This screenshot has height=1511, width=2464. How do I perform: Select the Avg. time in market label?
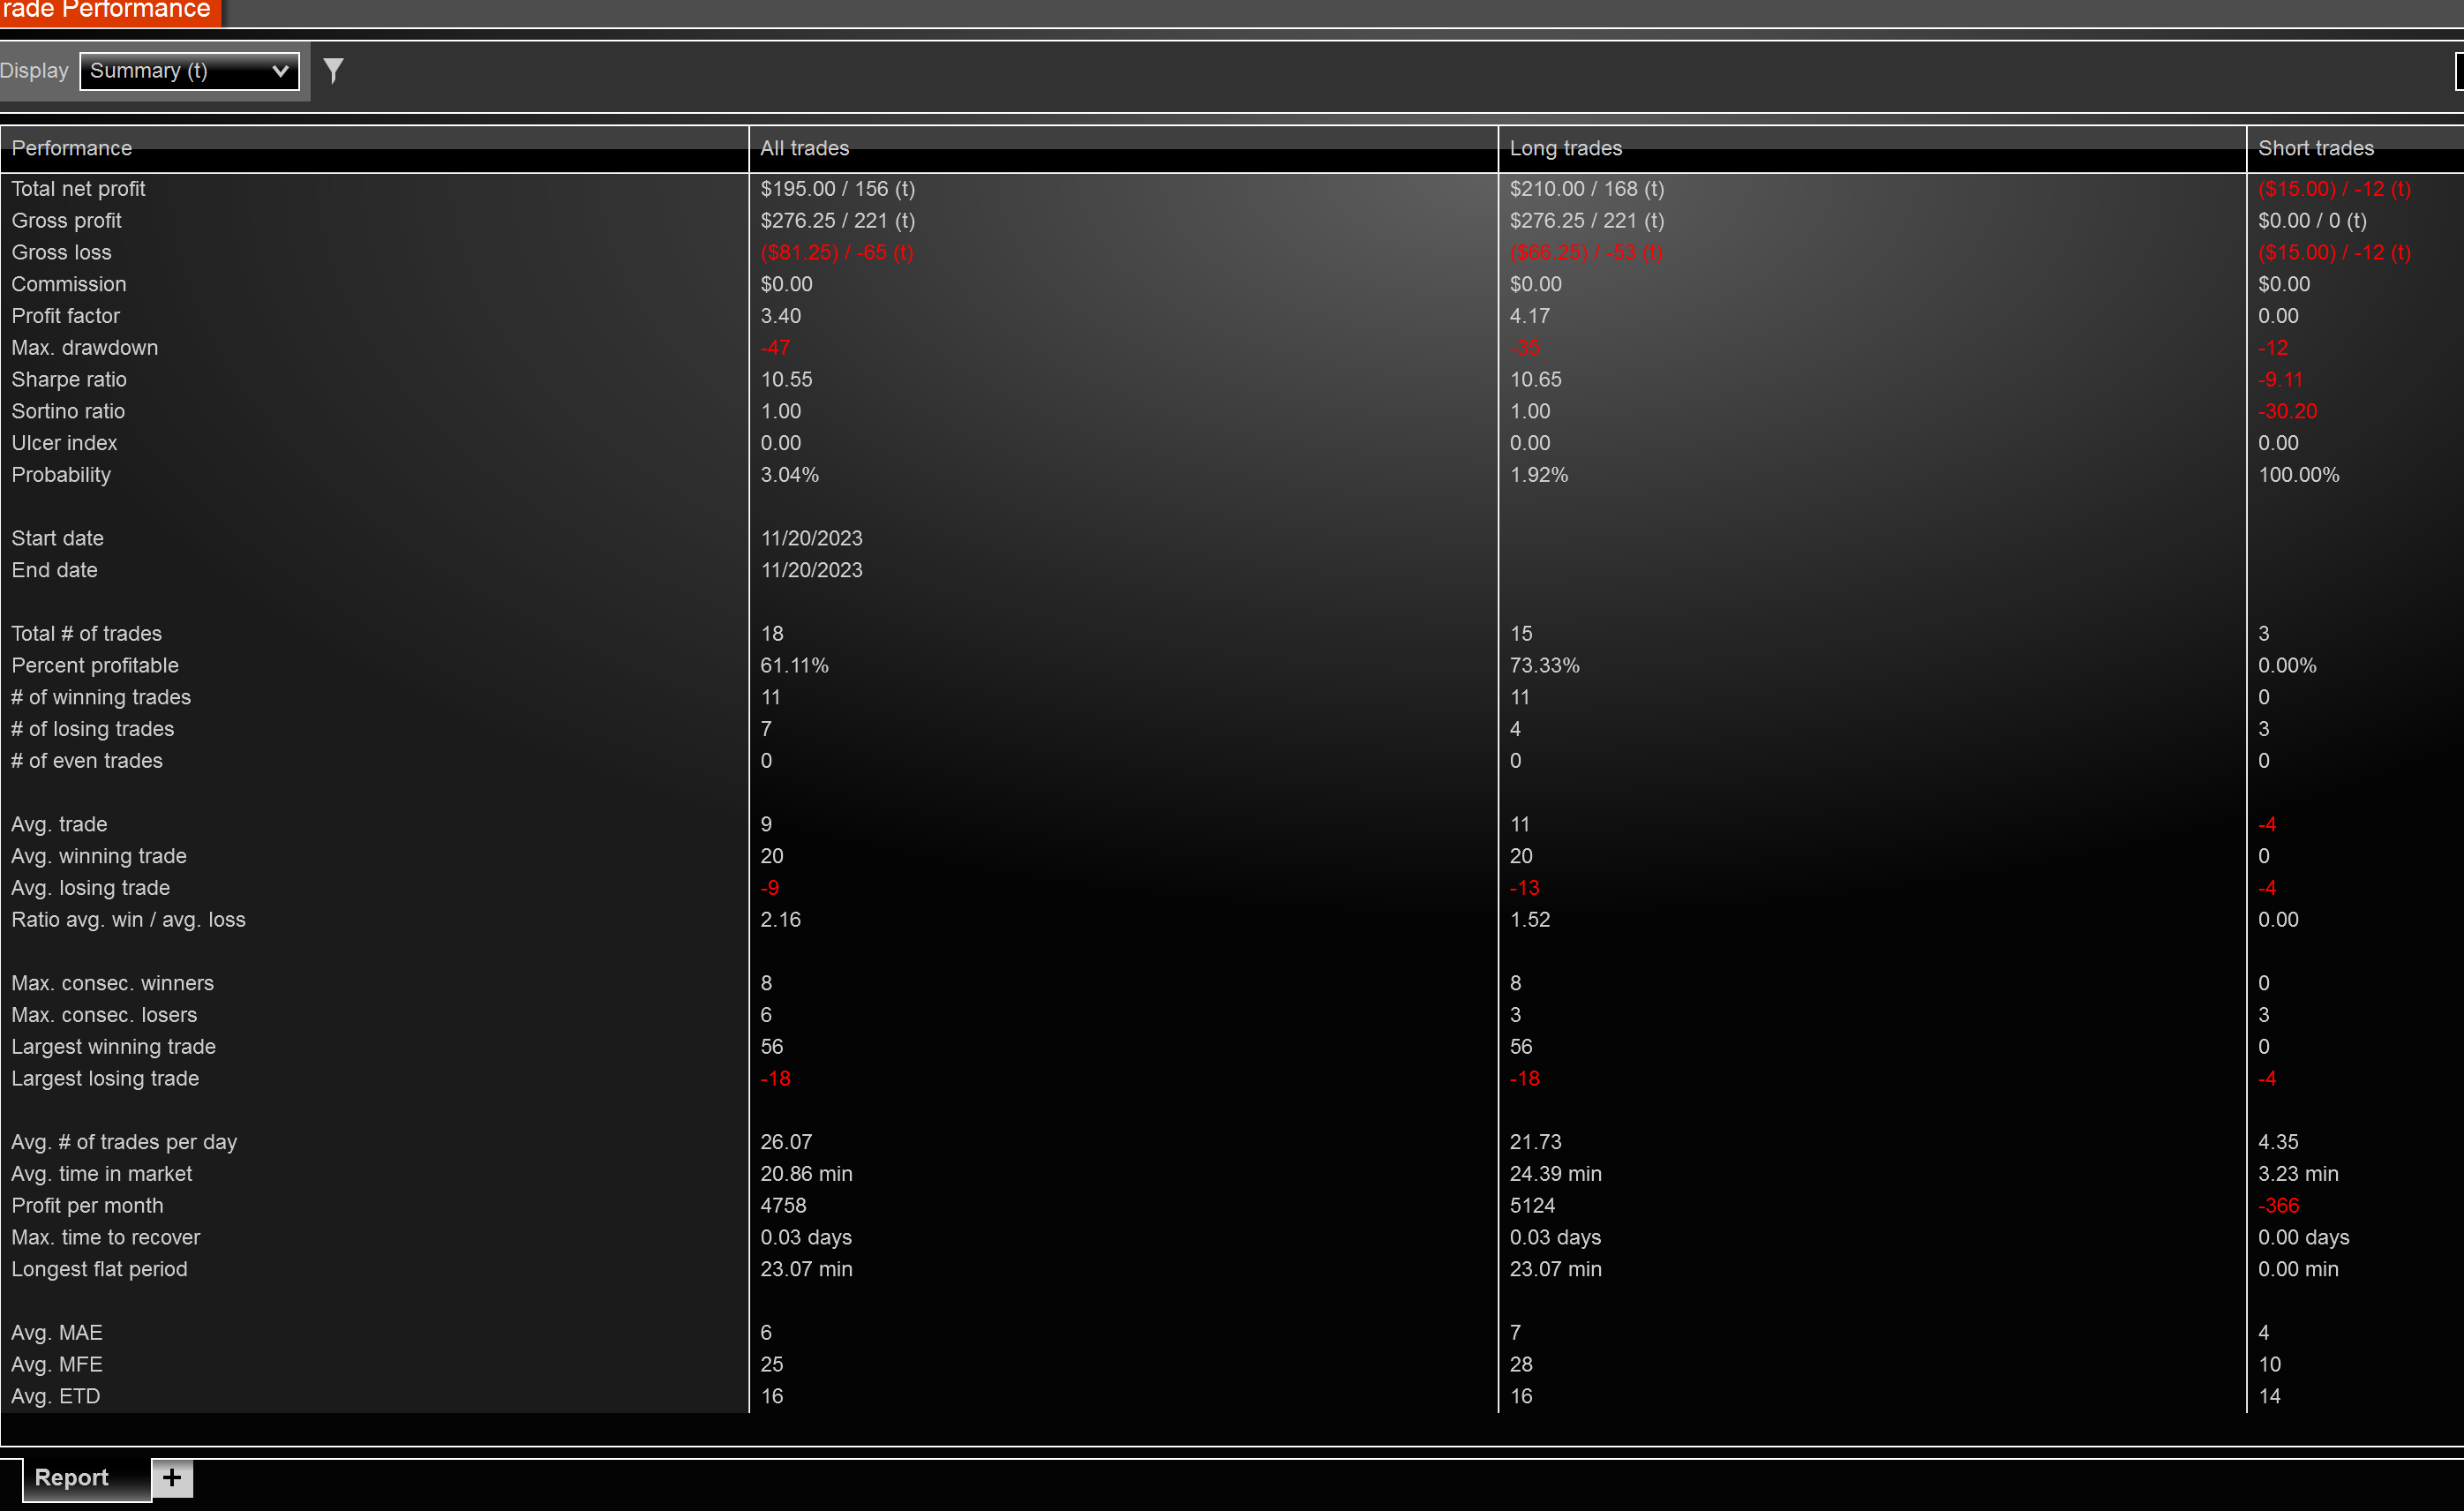(102, 1175)
